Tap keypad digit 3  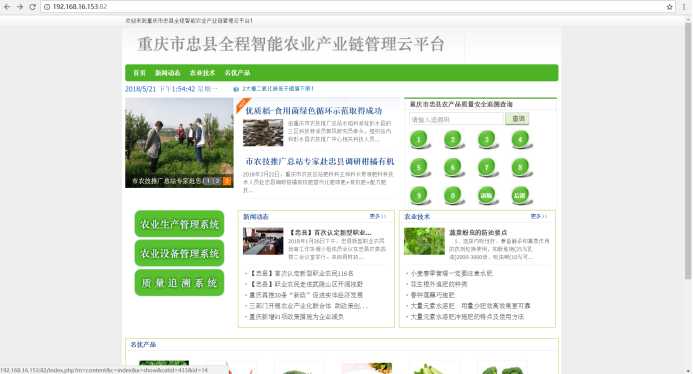click(487, 140)
